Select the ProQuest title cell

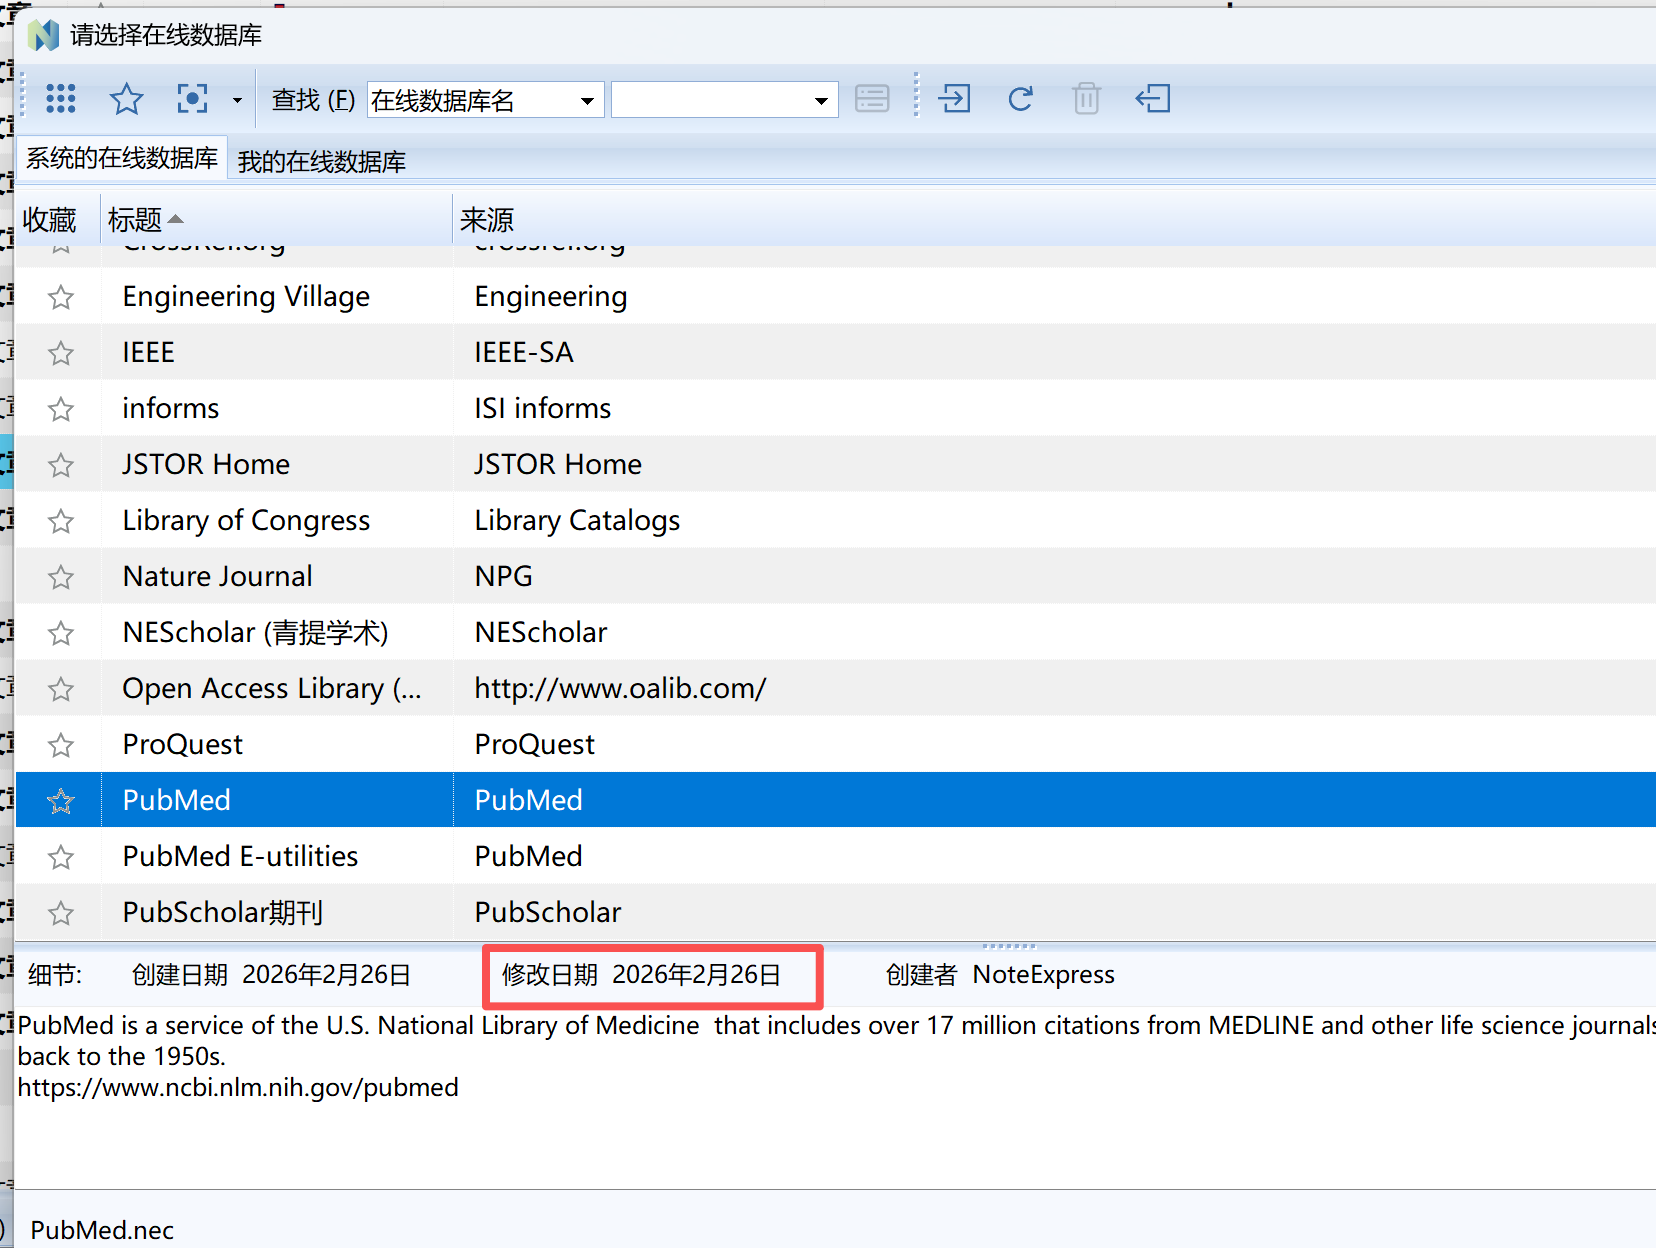[182, 745]
